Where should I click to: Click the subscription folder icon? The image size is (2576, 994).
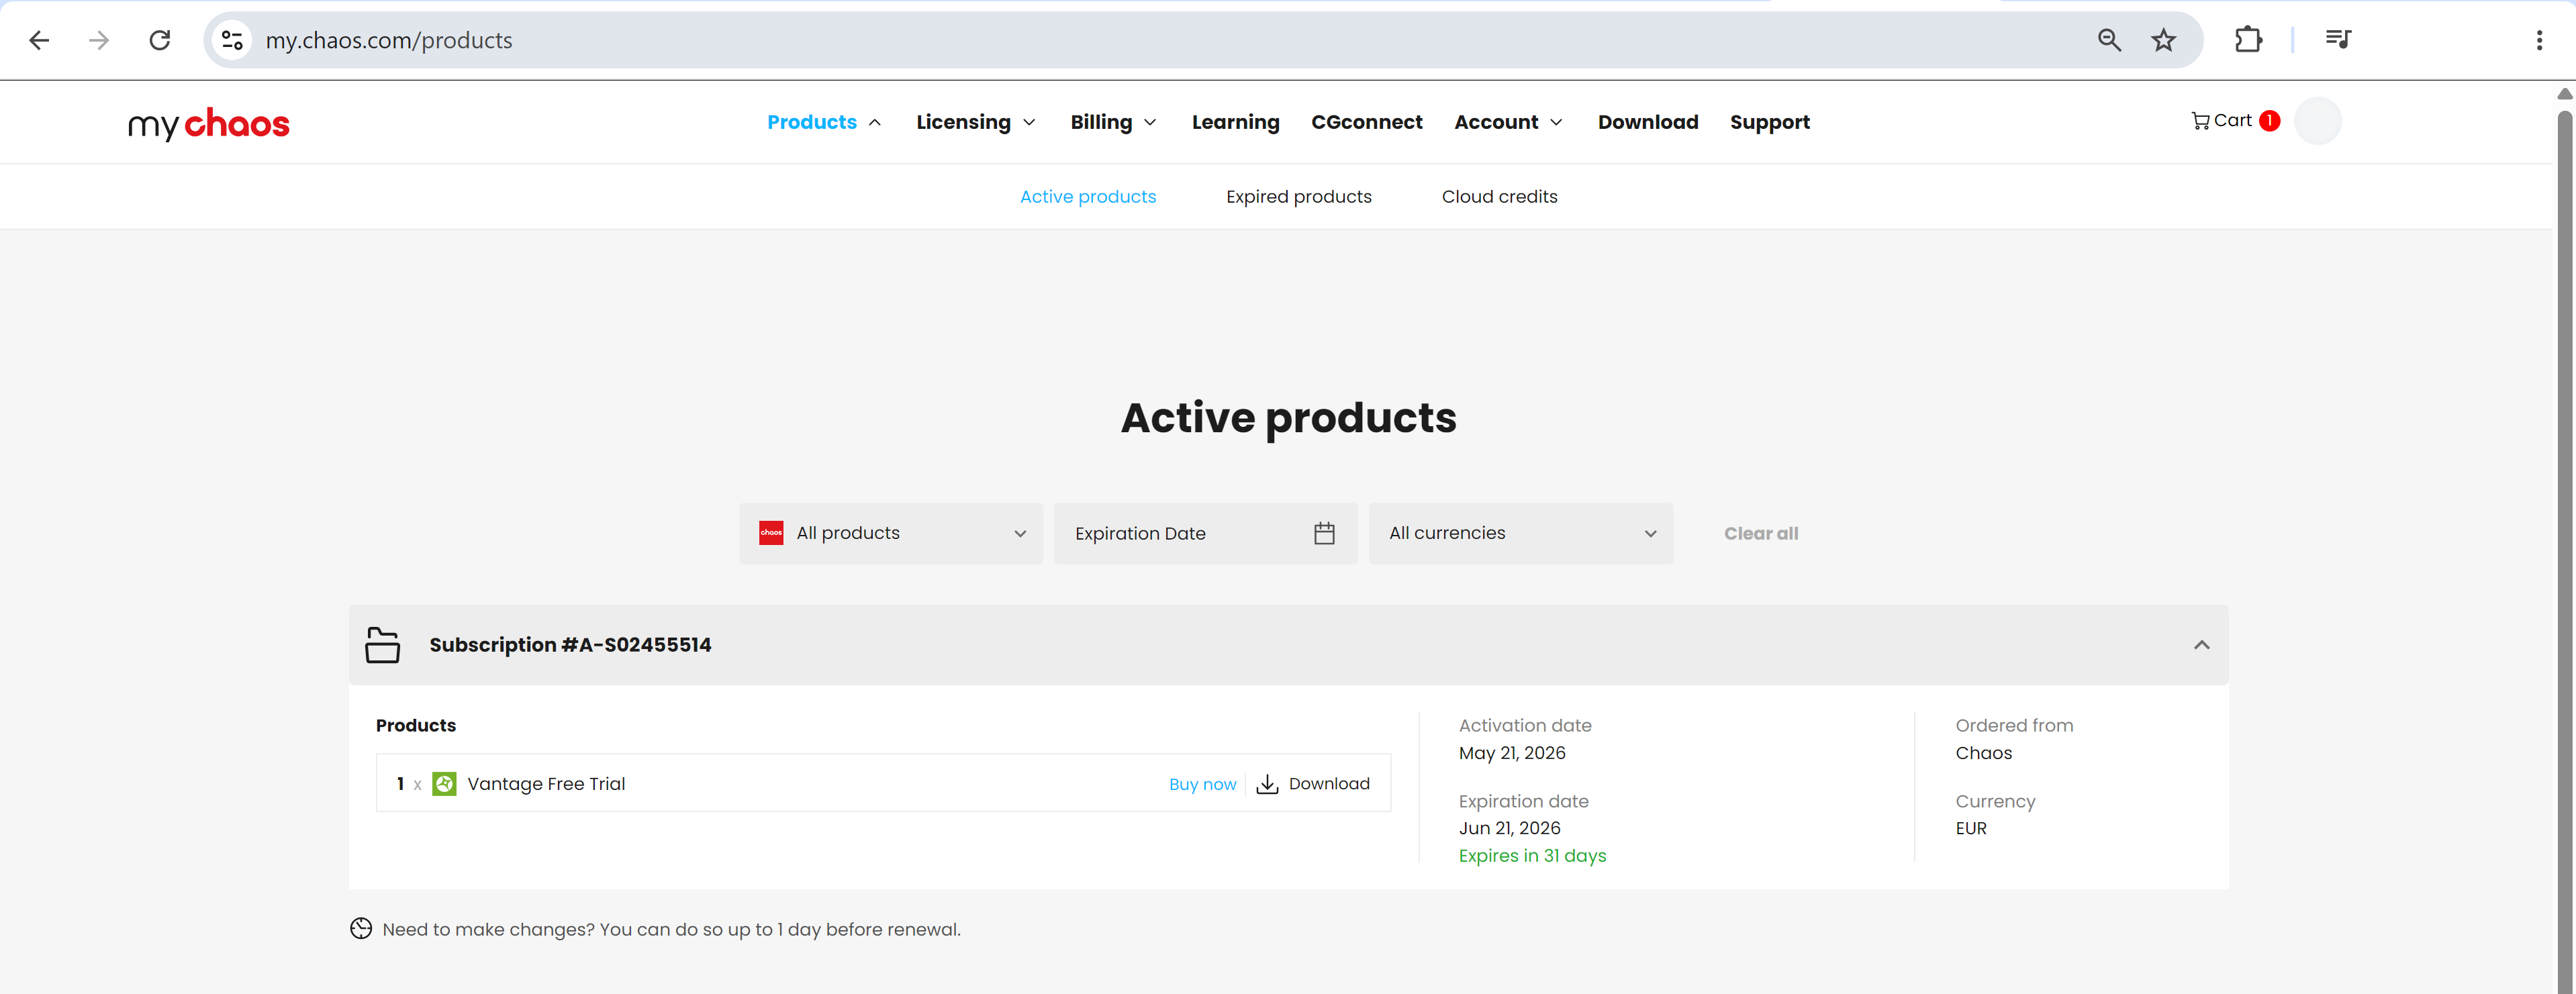[382, 645]
